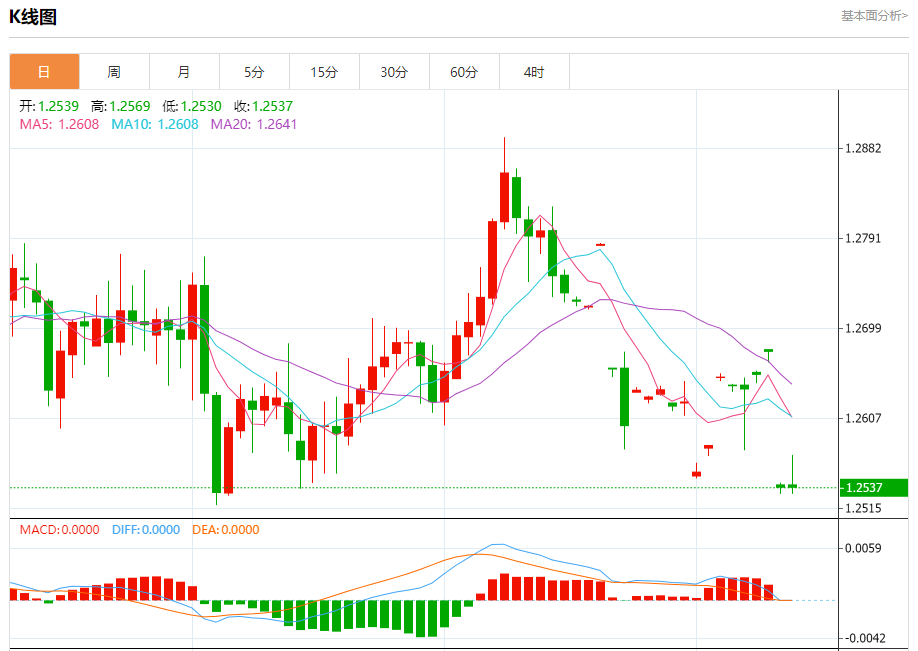918x651 pixels.
Task: Open the 15分 interval tab
Action: [x=324, y=72]
